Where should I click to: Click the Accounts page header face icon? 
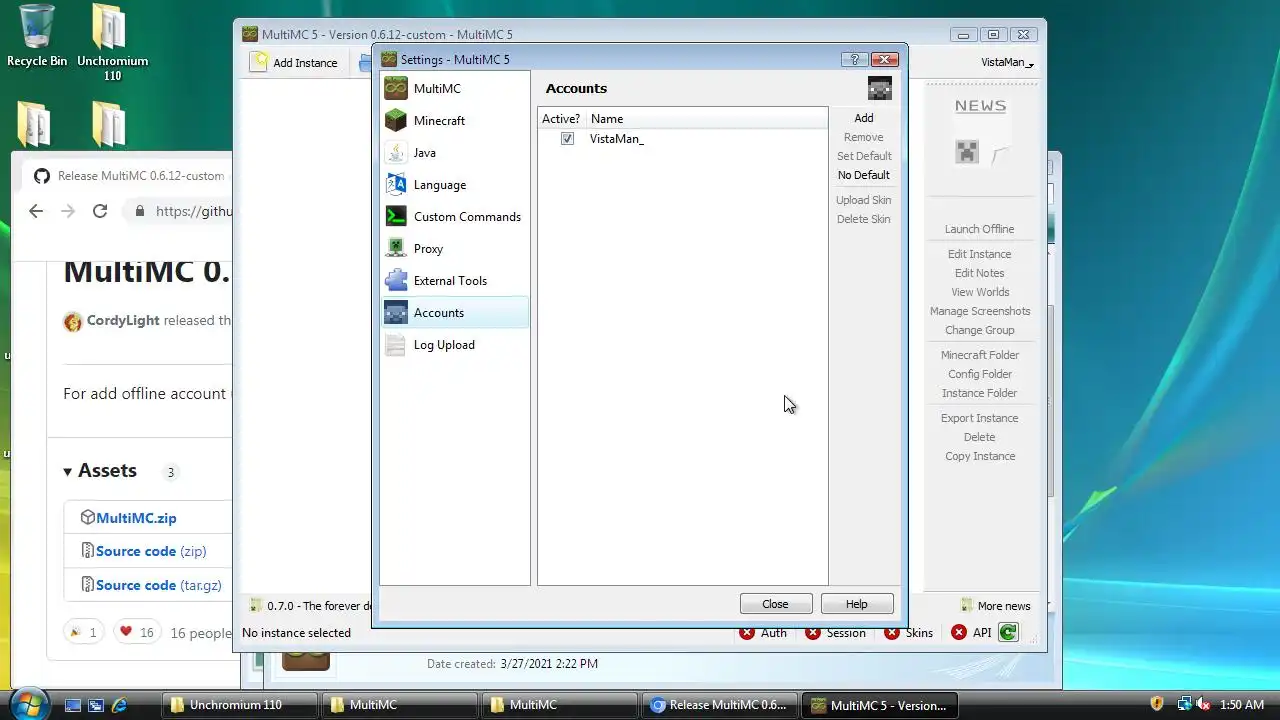(x=879, y=88)
